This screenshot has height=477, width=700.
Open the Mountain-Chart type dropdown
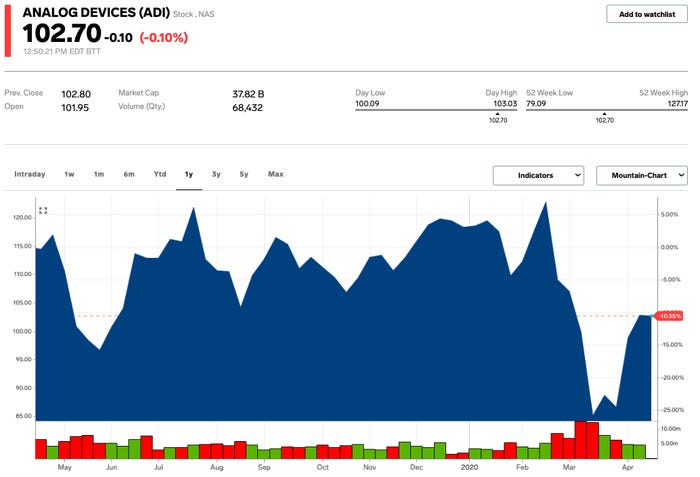pyautogui.click(x=642, y=176)
